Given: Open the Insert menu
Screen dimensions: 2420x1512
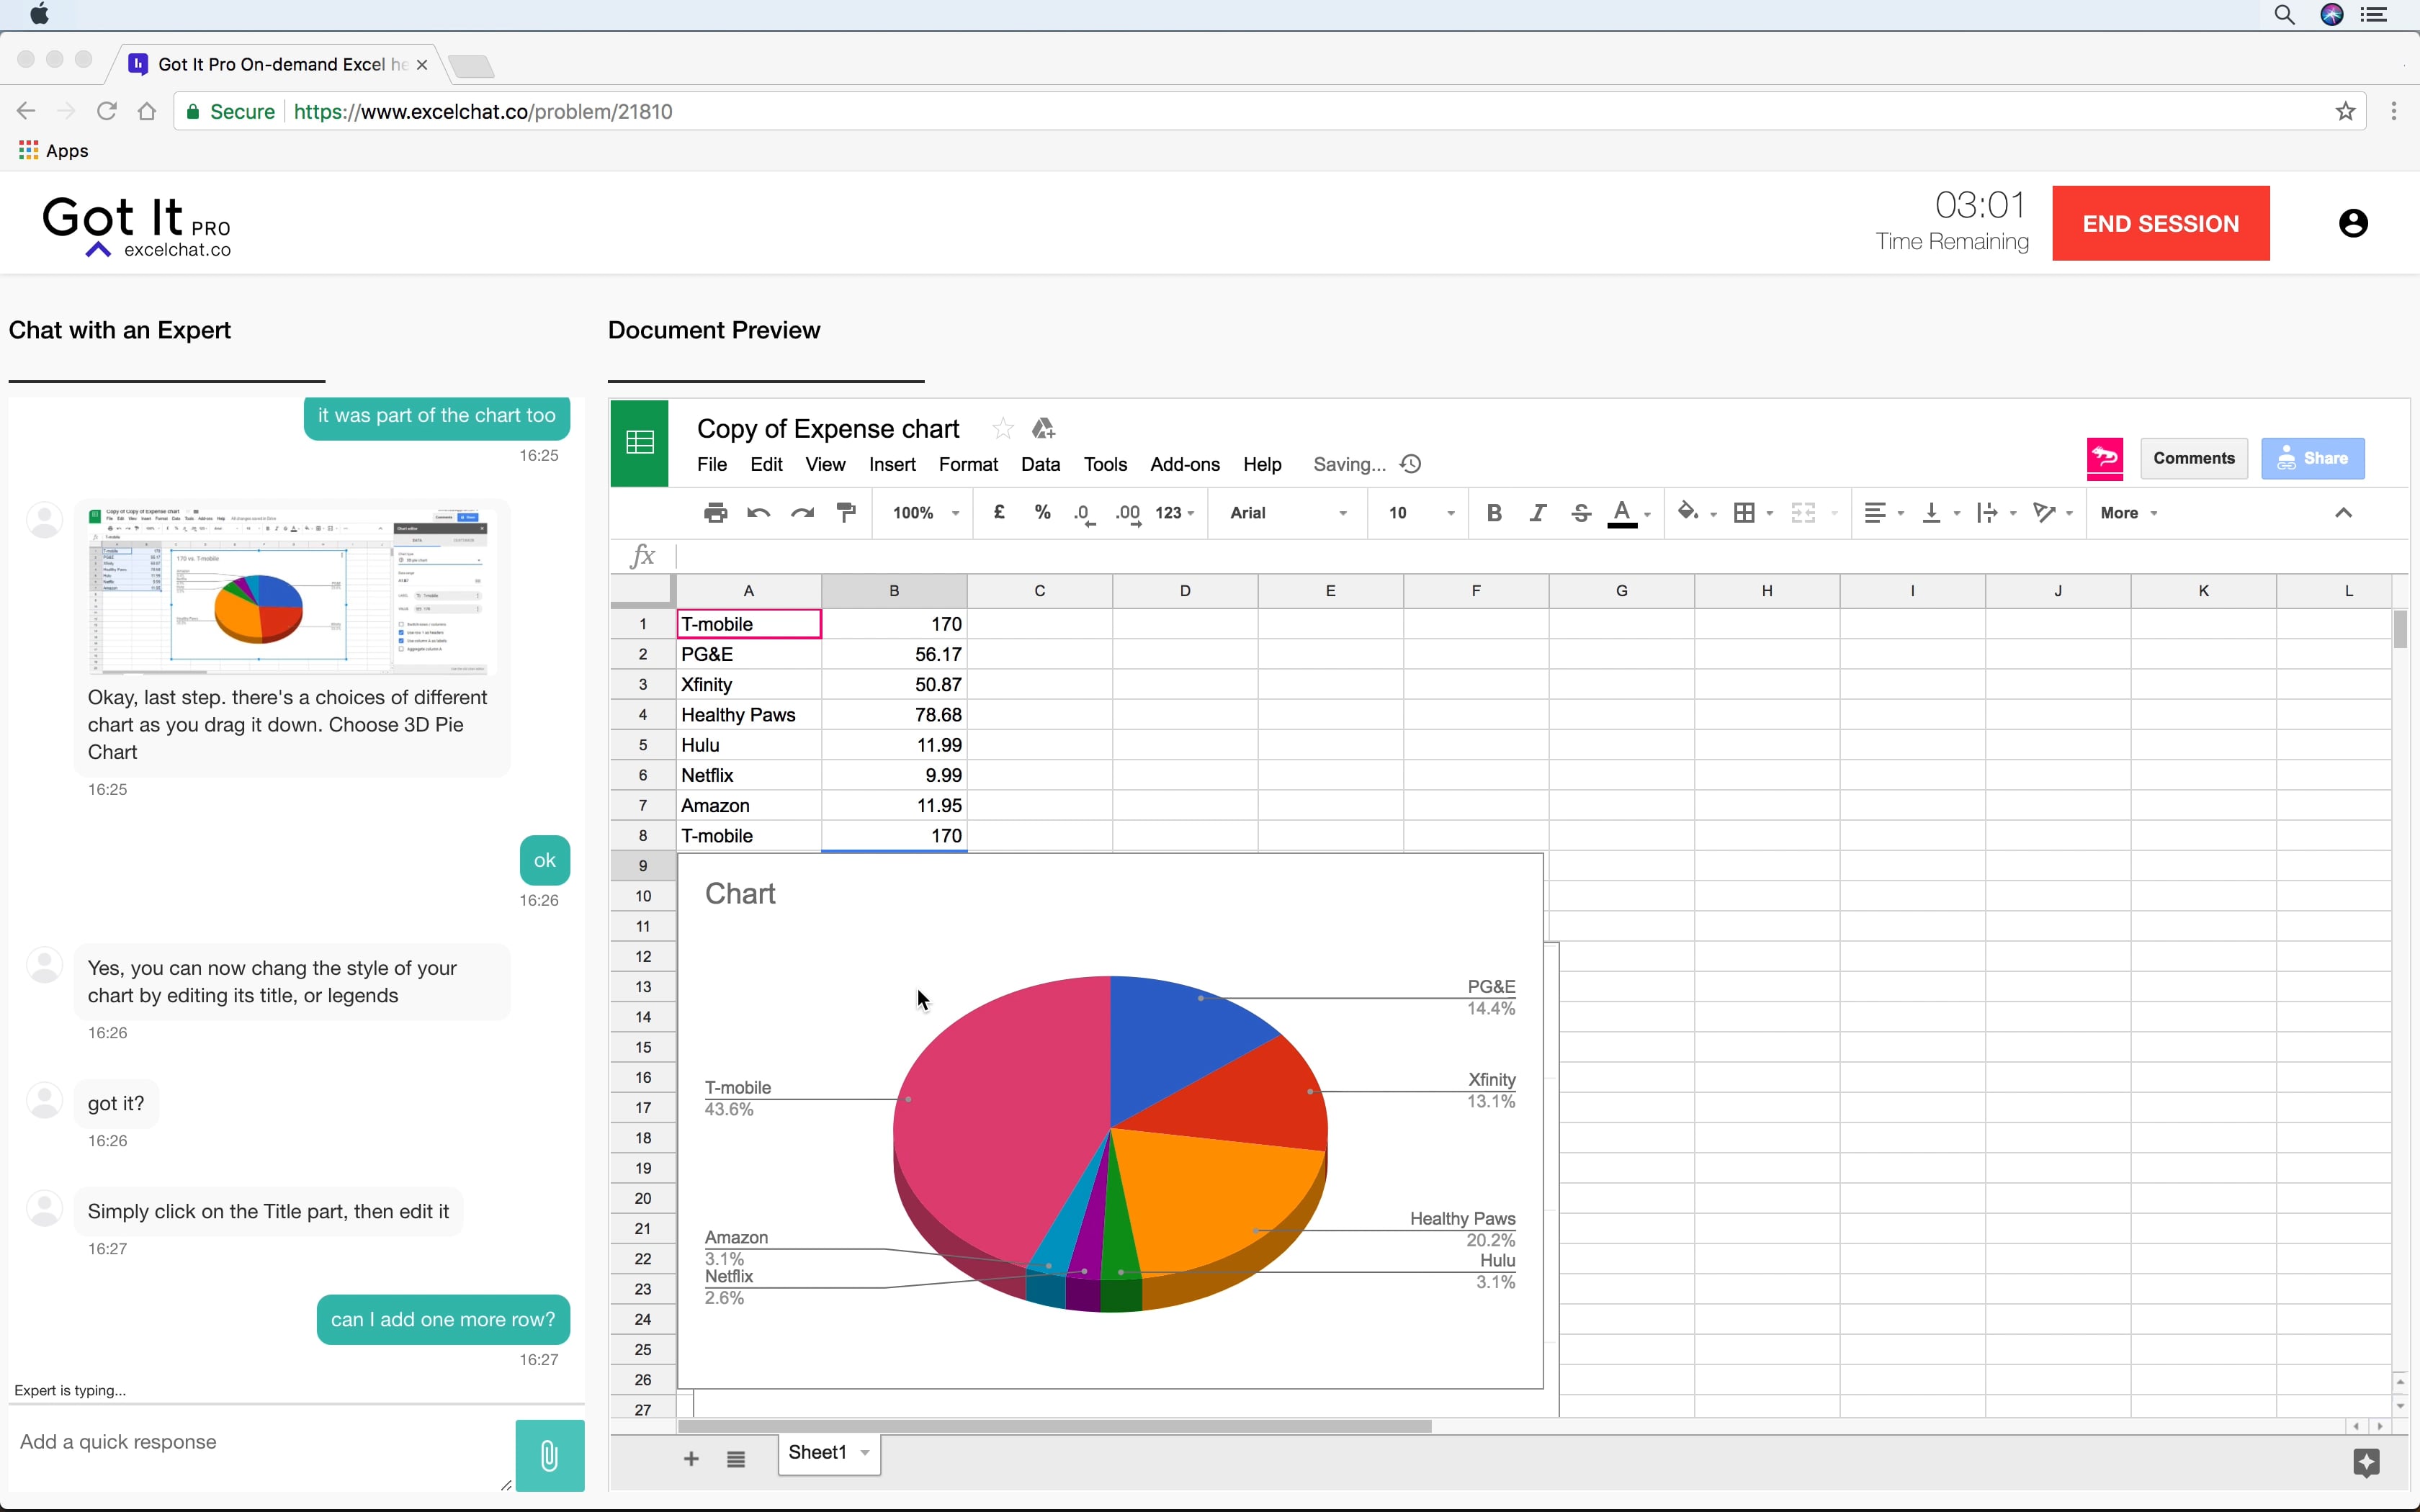Looking at the screenshot, I should [x=892, y=464].
